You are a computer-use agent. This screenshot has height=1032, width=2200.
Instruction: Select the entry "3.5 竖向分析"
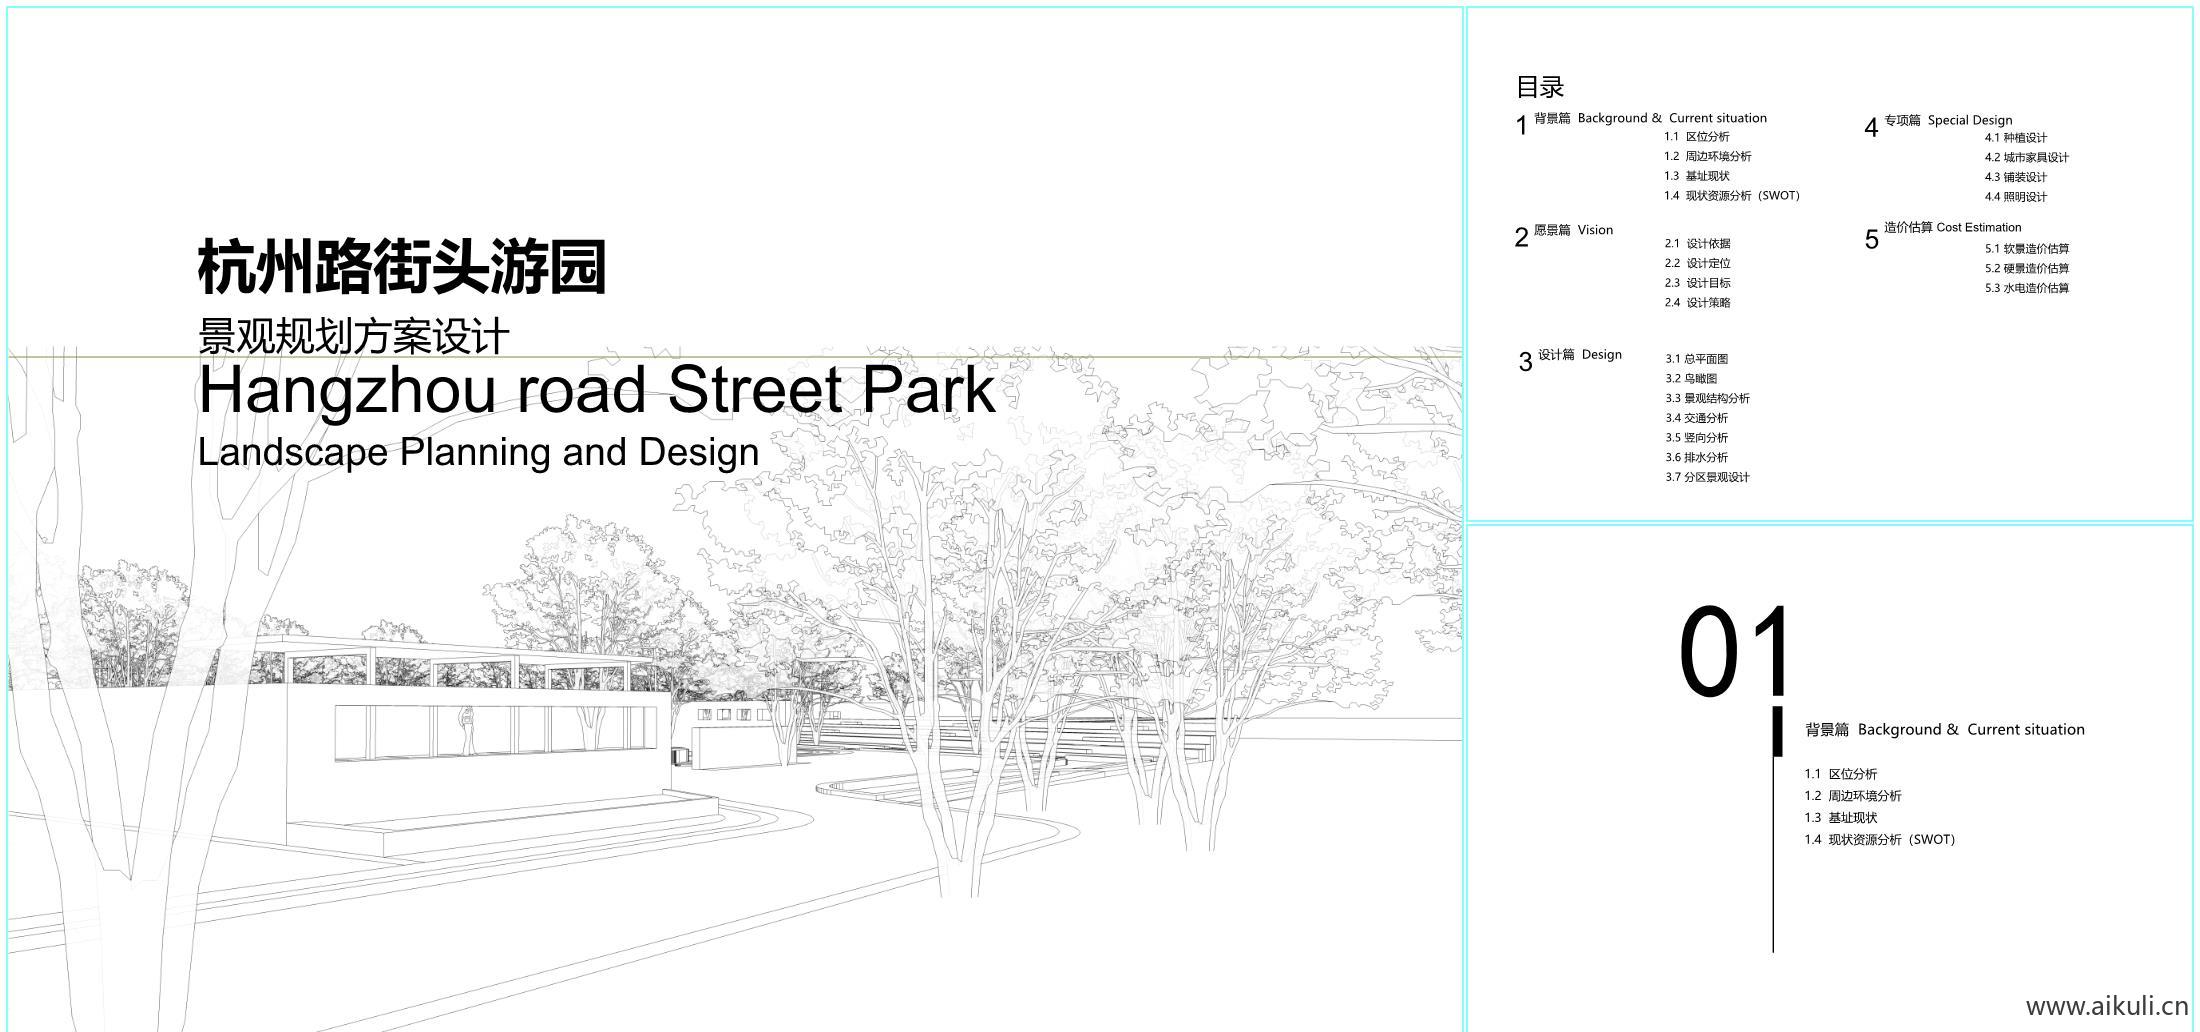click(x=1696, y=438)
